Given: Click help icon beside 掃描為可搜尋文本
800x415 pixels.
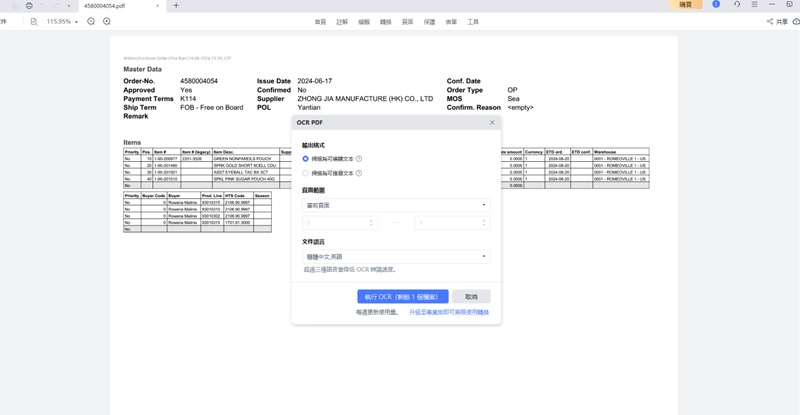Looking at the screenshot, I should pyautogui.click(x=359, y=173).
